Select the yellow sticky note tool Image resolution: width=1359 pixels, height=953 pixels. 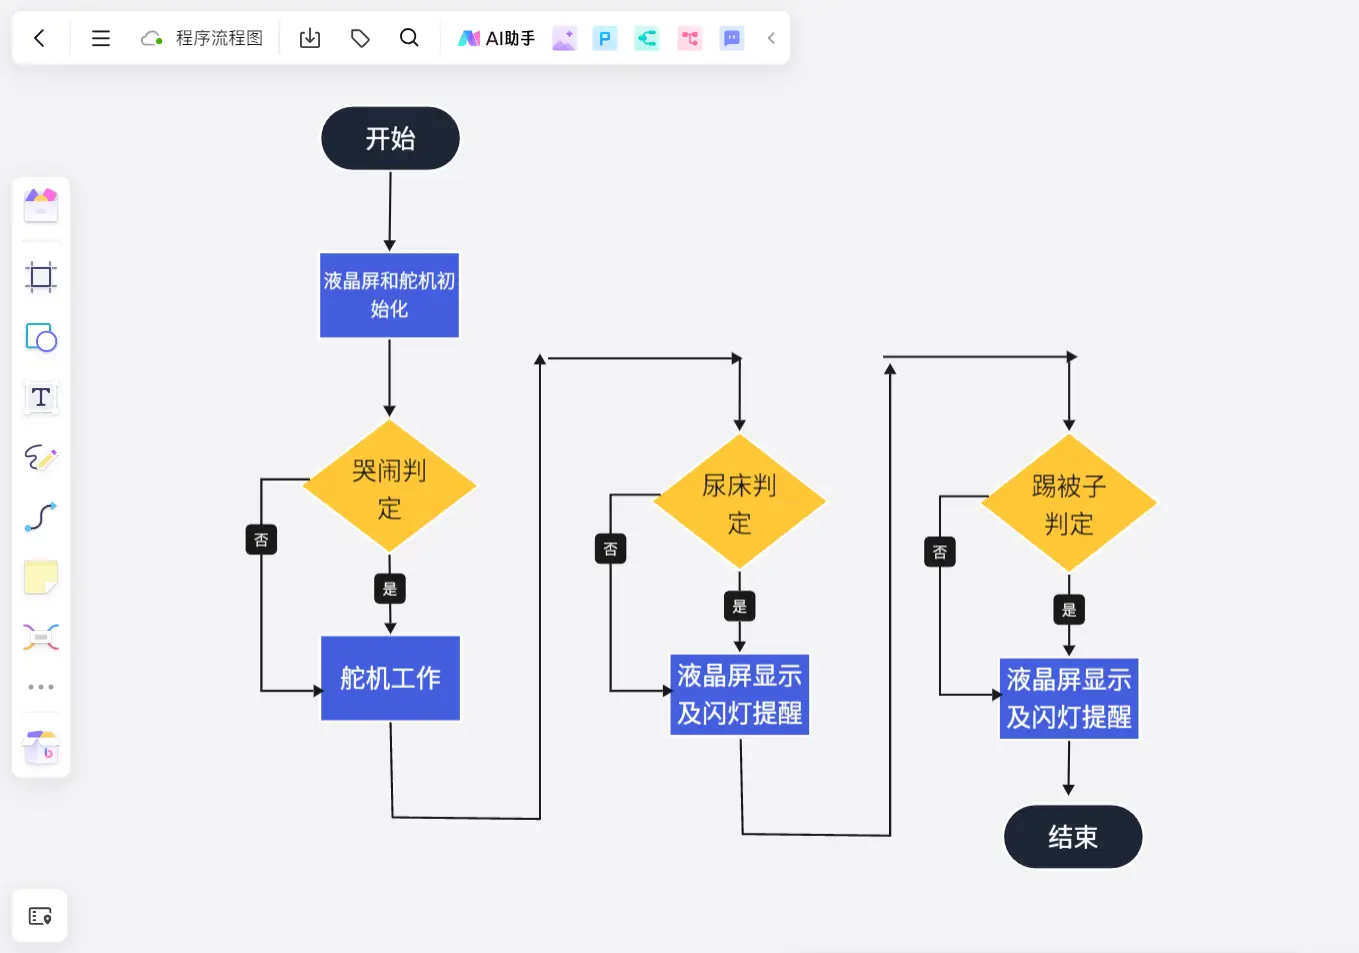pos(41,577)
